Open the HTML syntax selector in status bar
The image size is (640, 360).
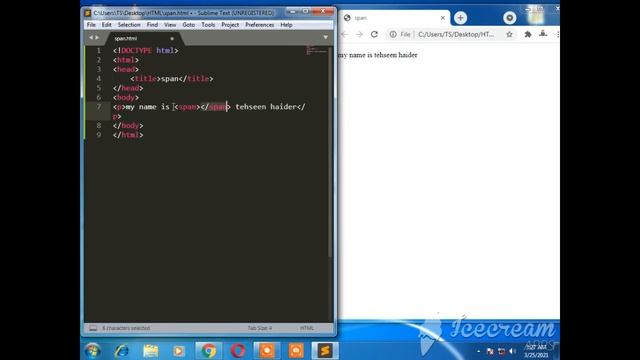point(307,328)
